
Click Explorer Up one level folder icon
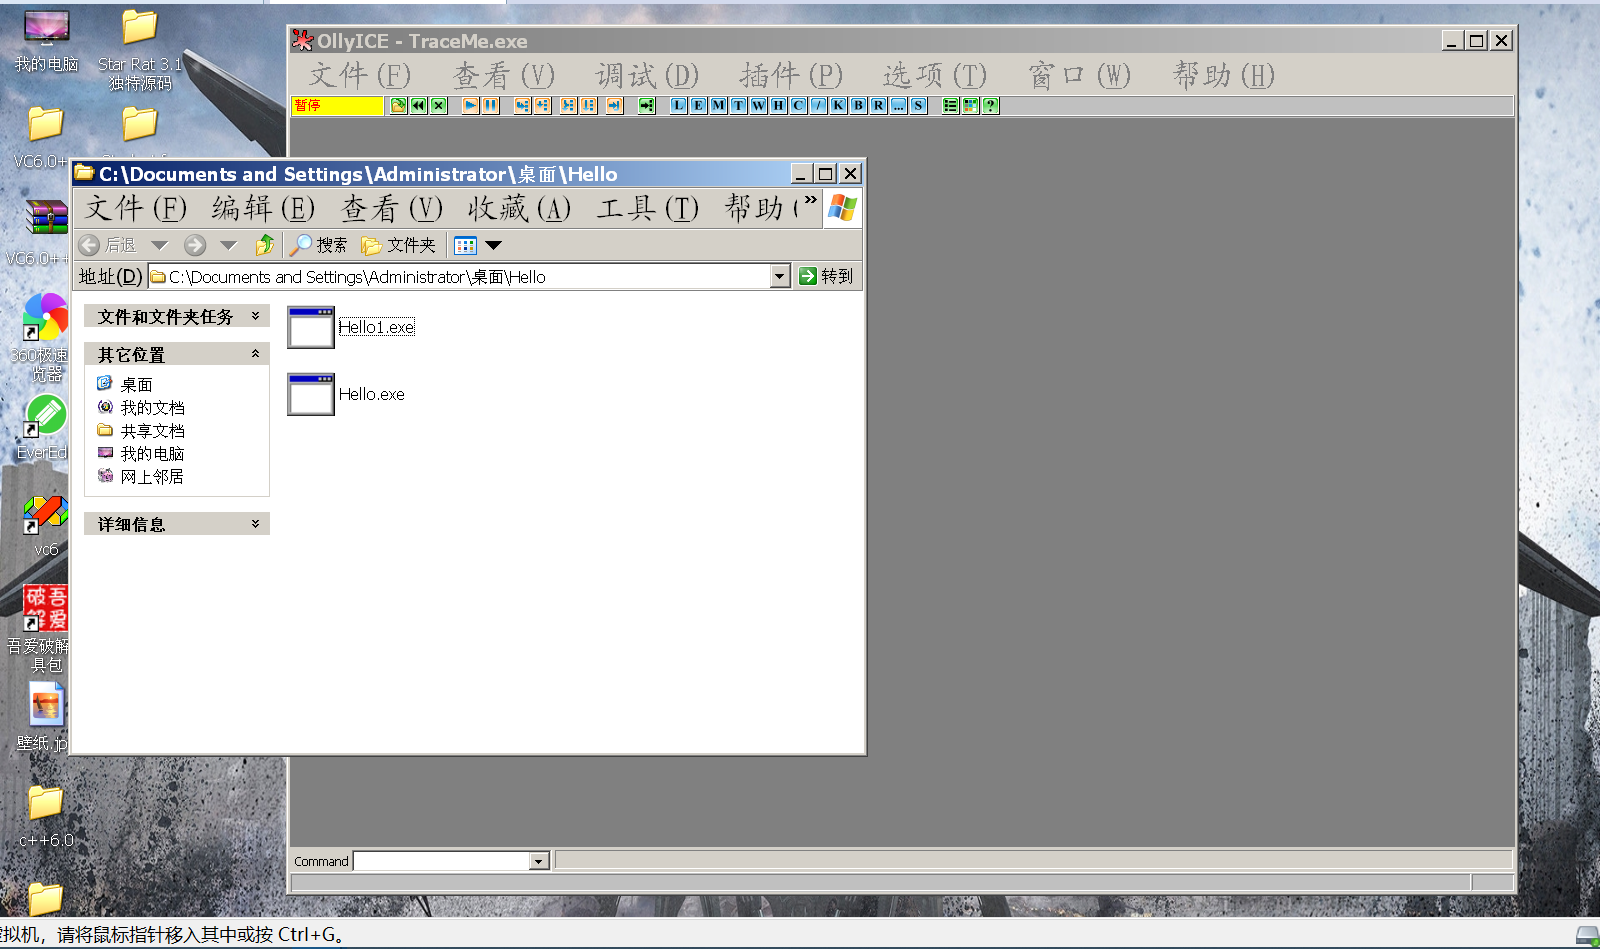264,245
